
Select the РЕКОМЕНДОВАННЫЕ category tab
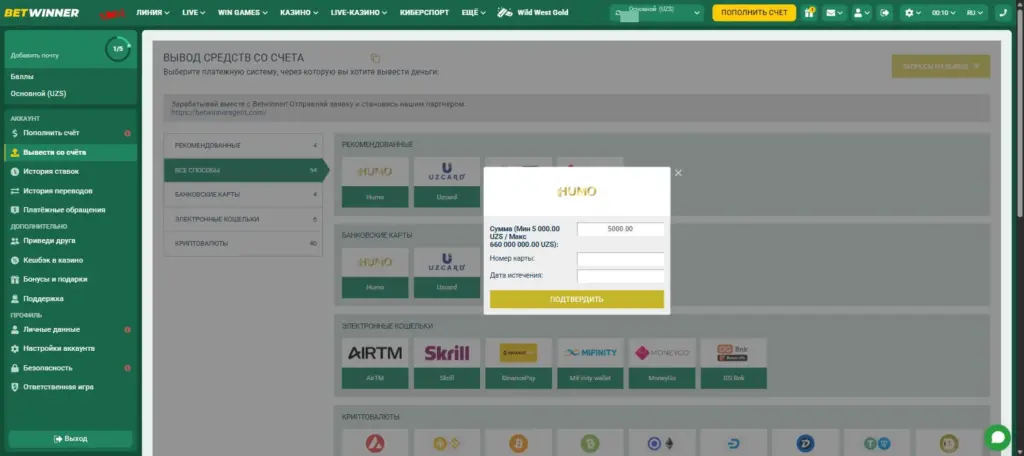pos(243,145)
